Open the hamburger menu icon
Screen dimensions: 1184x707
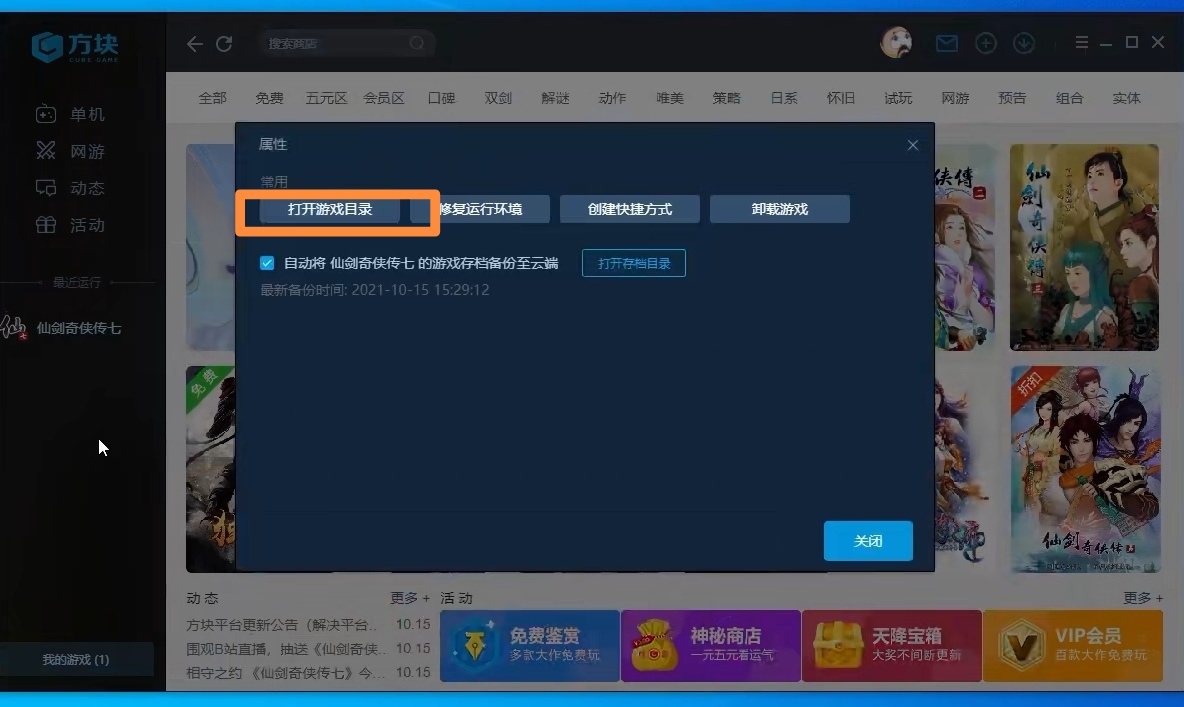click(x=1081, y=42)
